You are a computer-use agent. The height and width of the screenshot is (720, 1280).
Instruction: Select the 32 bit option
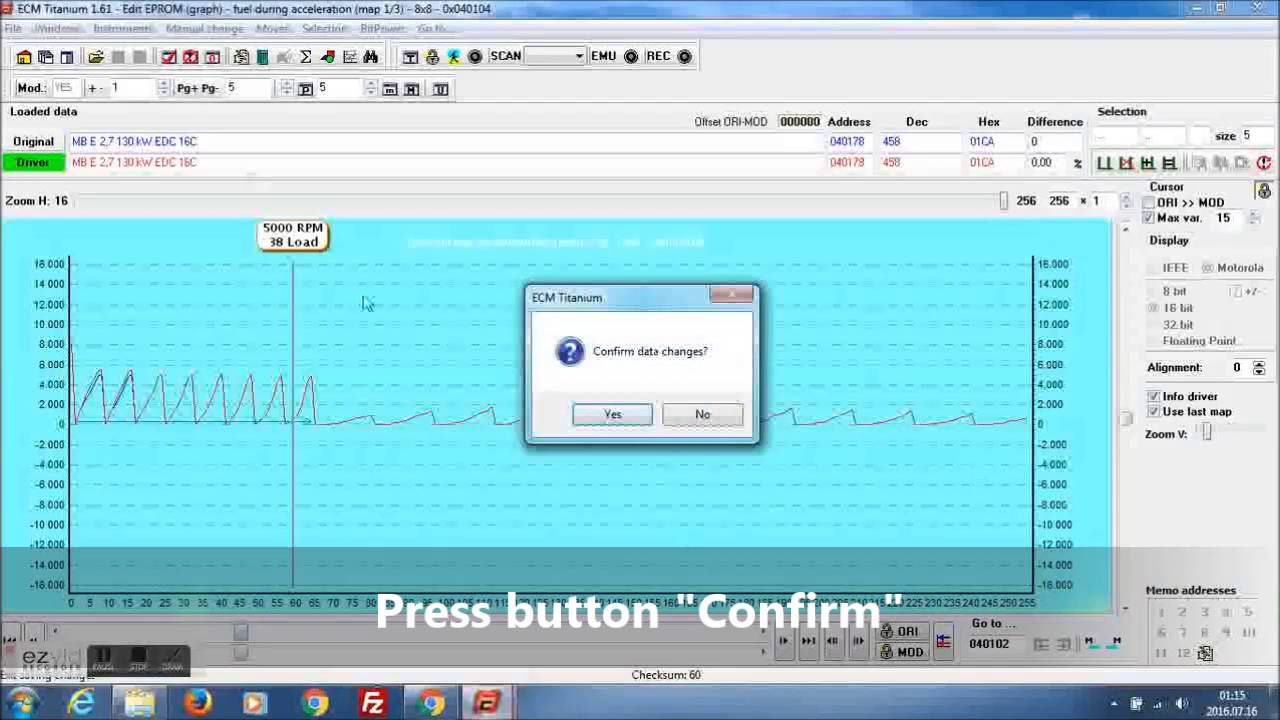[x=1171, y=325]
